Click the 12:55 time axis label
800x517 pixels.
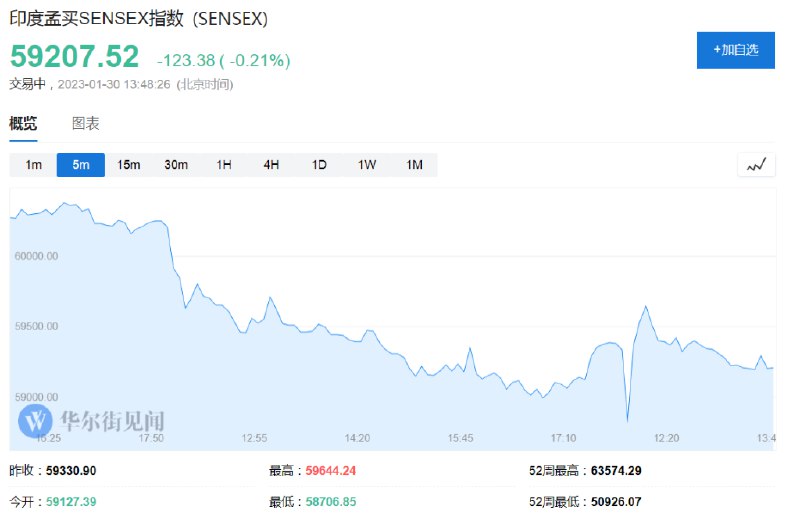click(x=254, y=438)
